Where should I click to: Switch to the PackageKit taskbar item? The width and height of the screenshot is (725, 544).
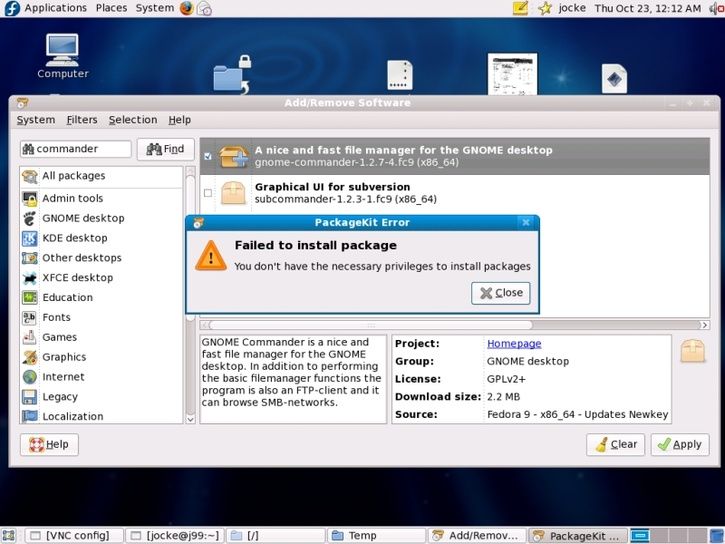point(578,536)
